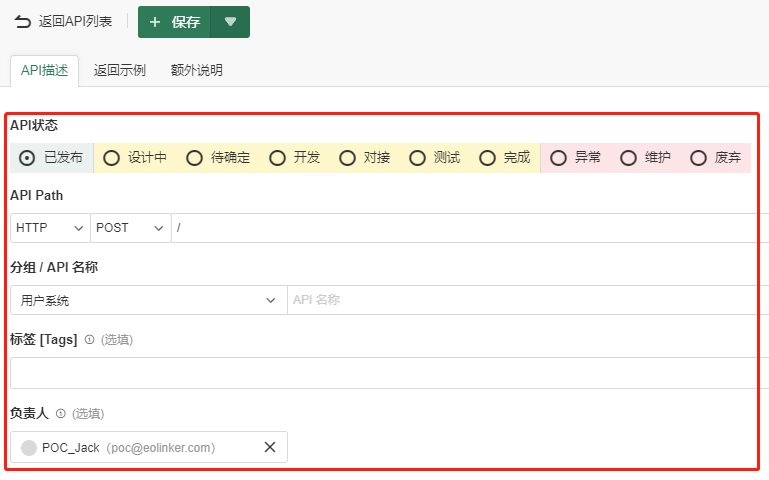The image size is (769, 480).
Task: Click the 分组 / API 名称 label
Action: 54,267
